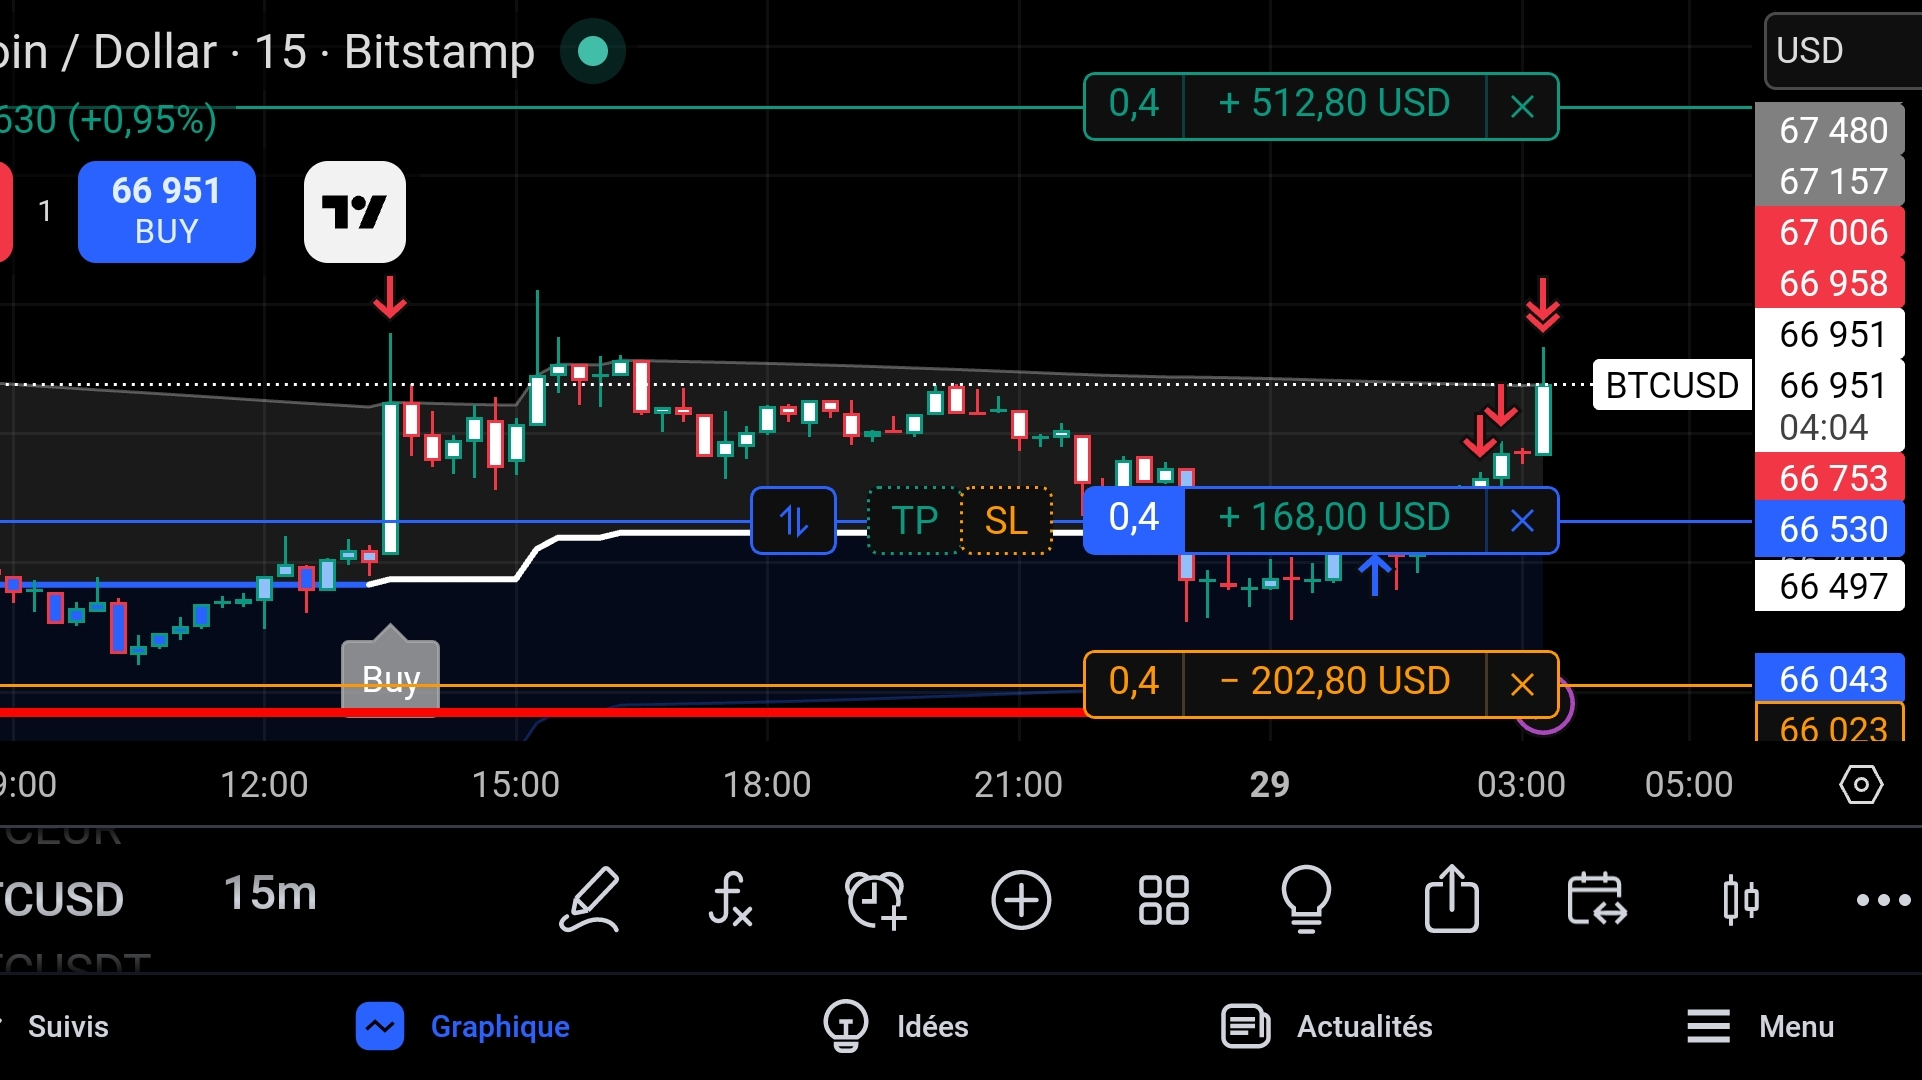Close the +168,00 USD position
The height and width of the screenshot is (1080, 1922).
pos(1522,521)
